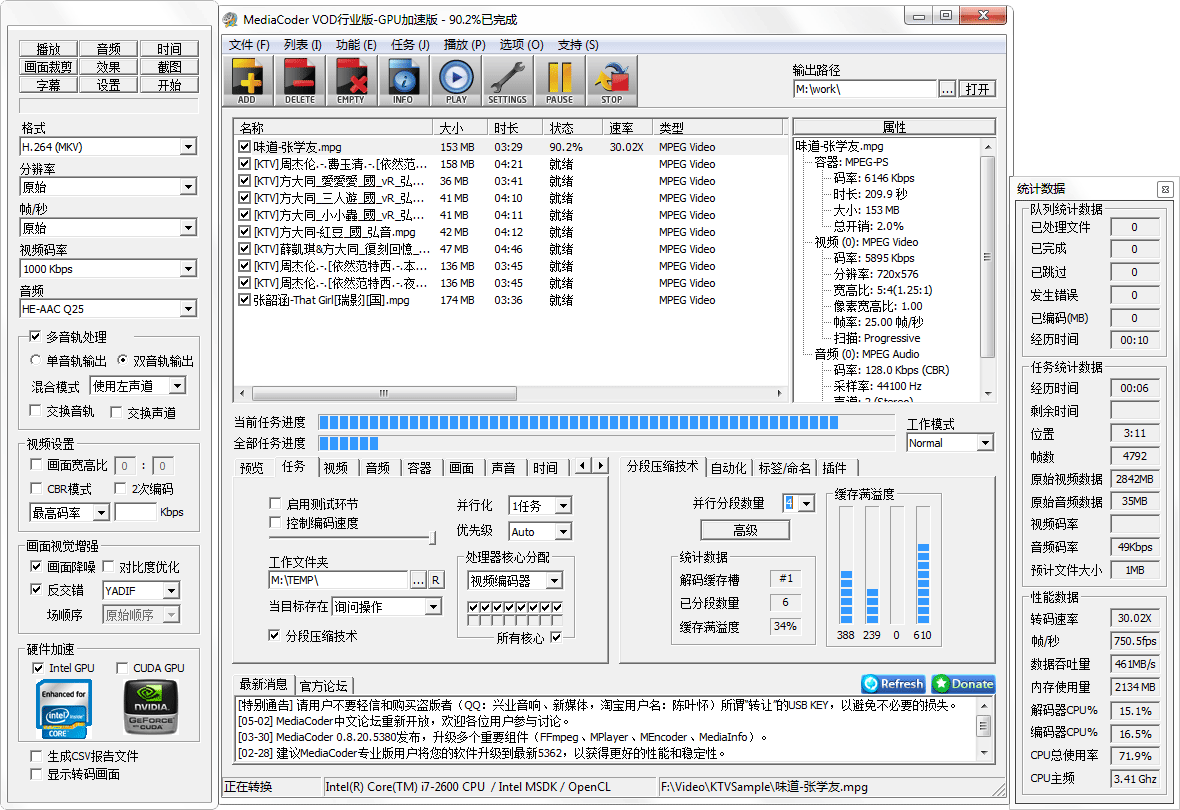Open the 工作模式 Normal dropdown

(x=985, y=443)
